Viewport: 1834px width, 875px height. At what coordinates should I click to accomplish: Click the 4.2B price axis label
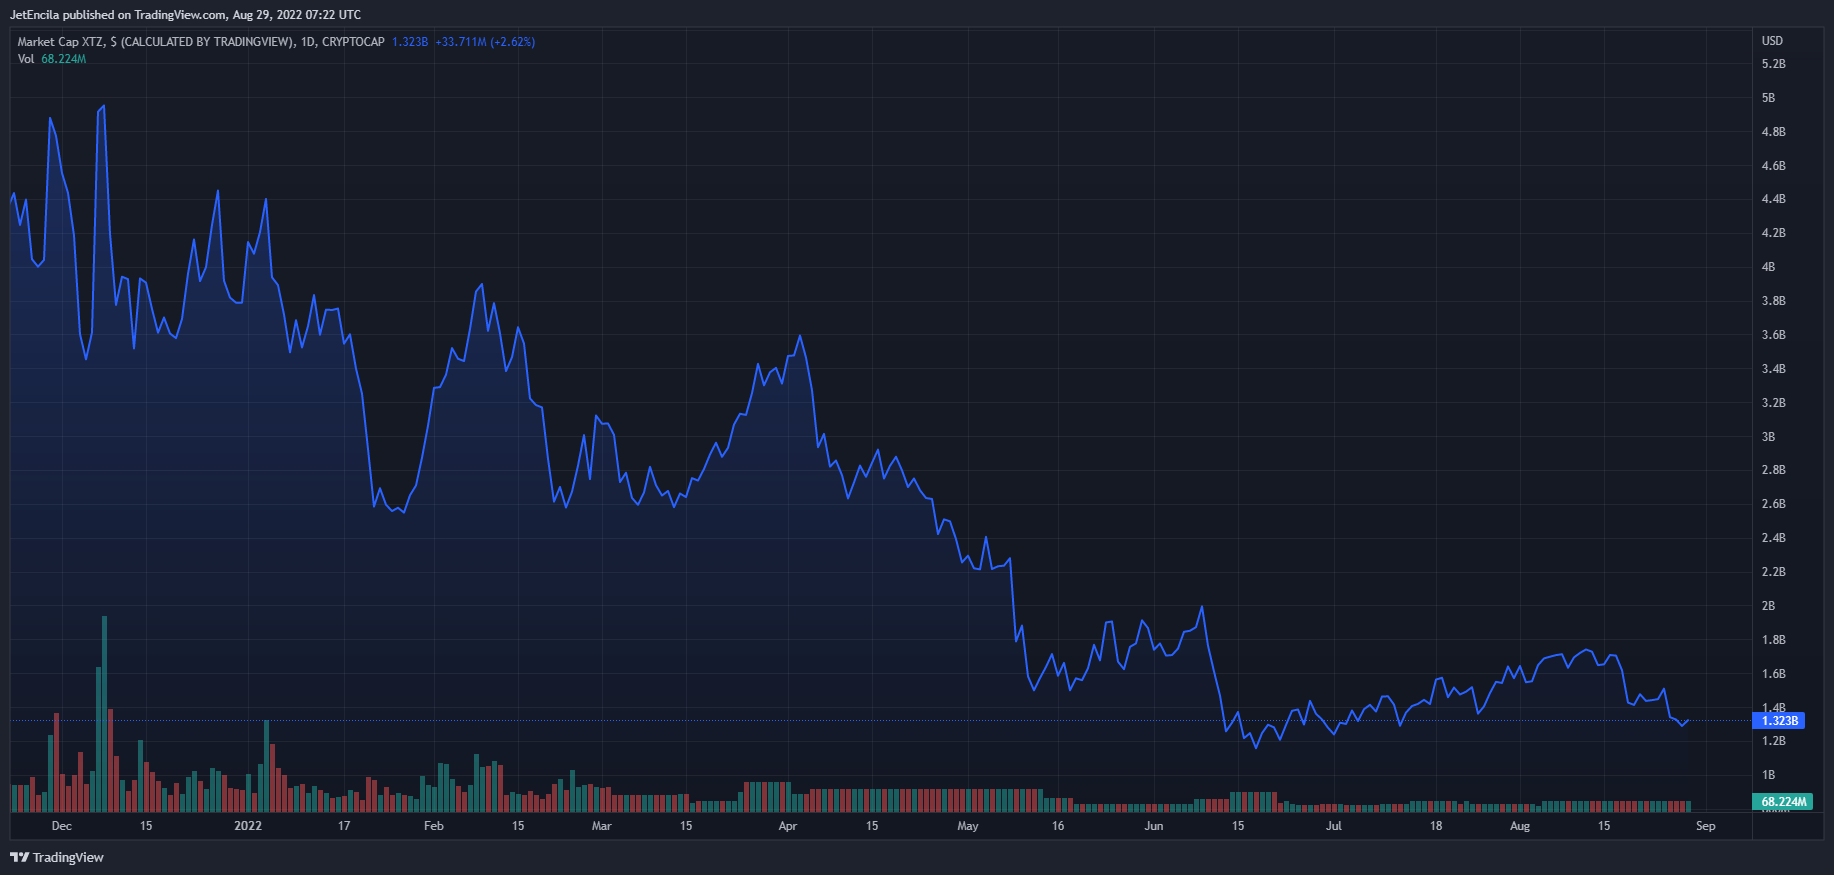(1773, 233)
